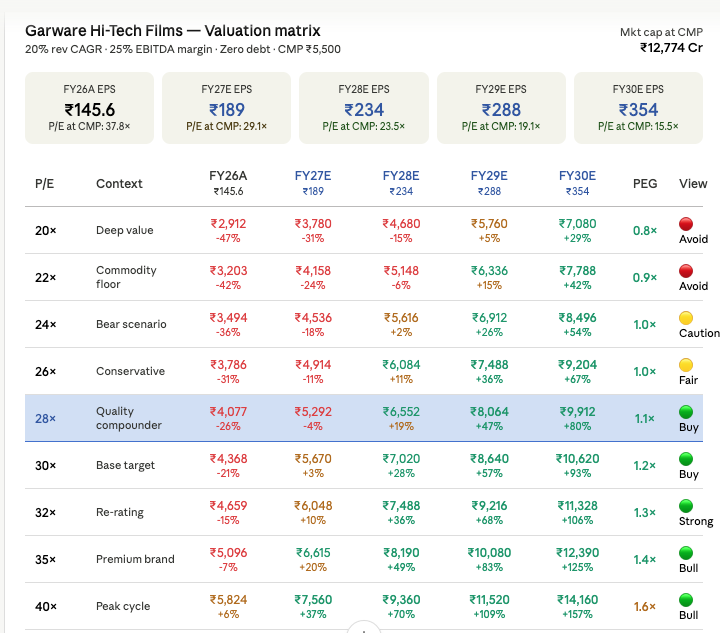Click the 40× P/E multiple cell
Screen dimensions: 720x633
click(46, 606)
